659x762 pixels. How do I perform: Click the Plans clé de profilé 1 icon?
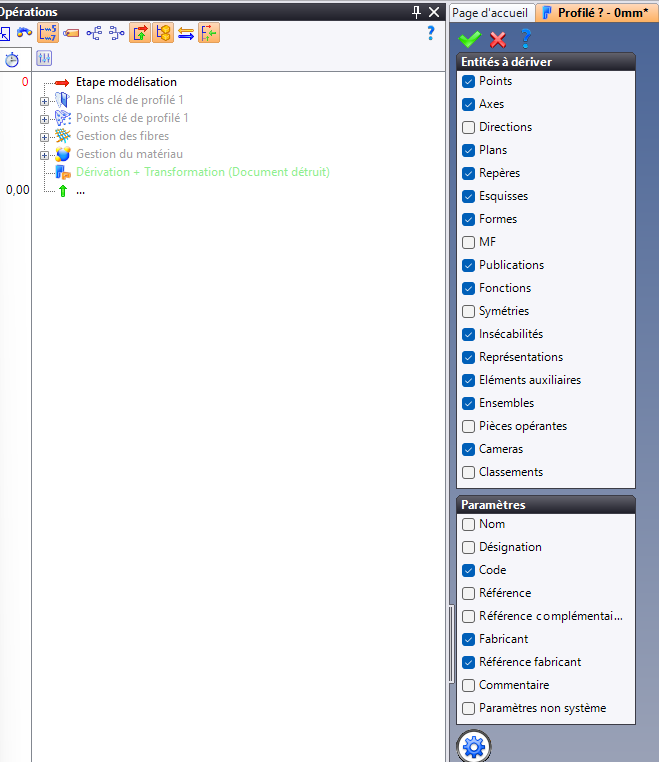(x=63, y=100)
